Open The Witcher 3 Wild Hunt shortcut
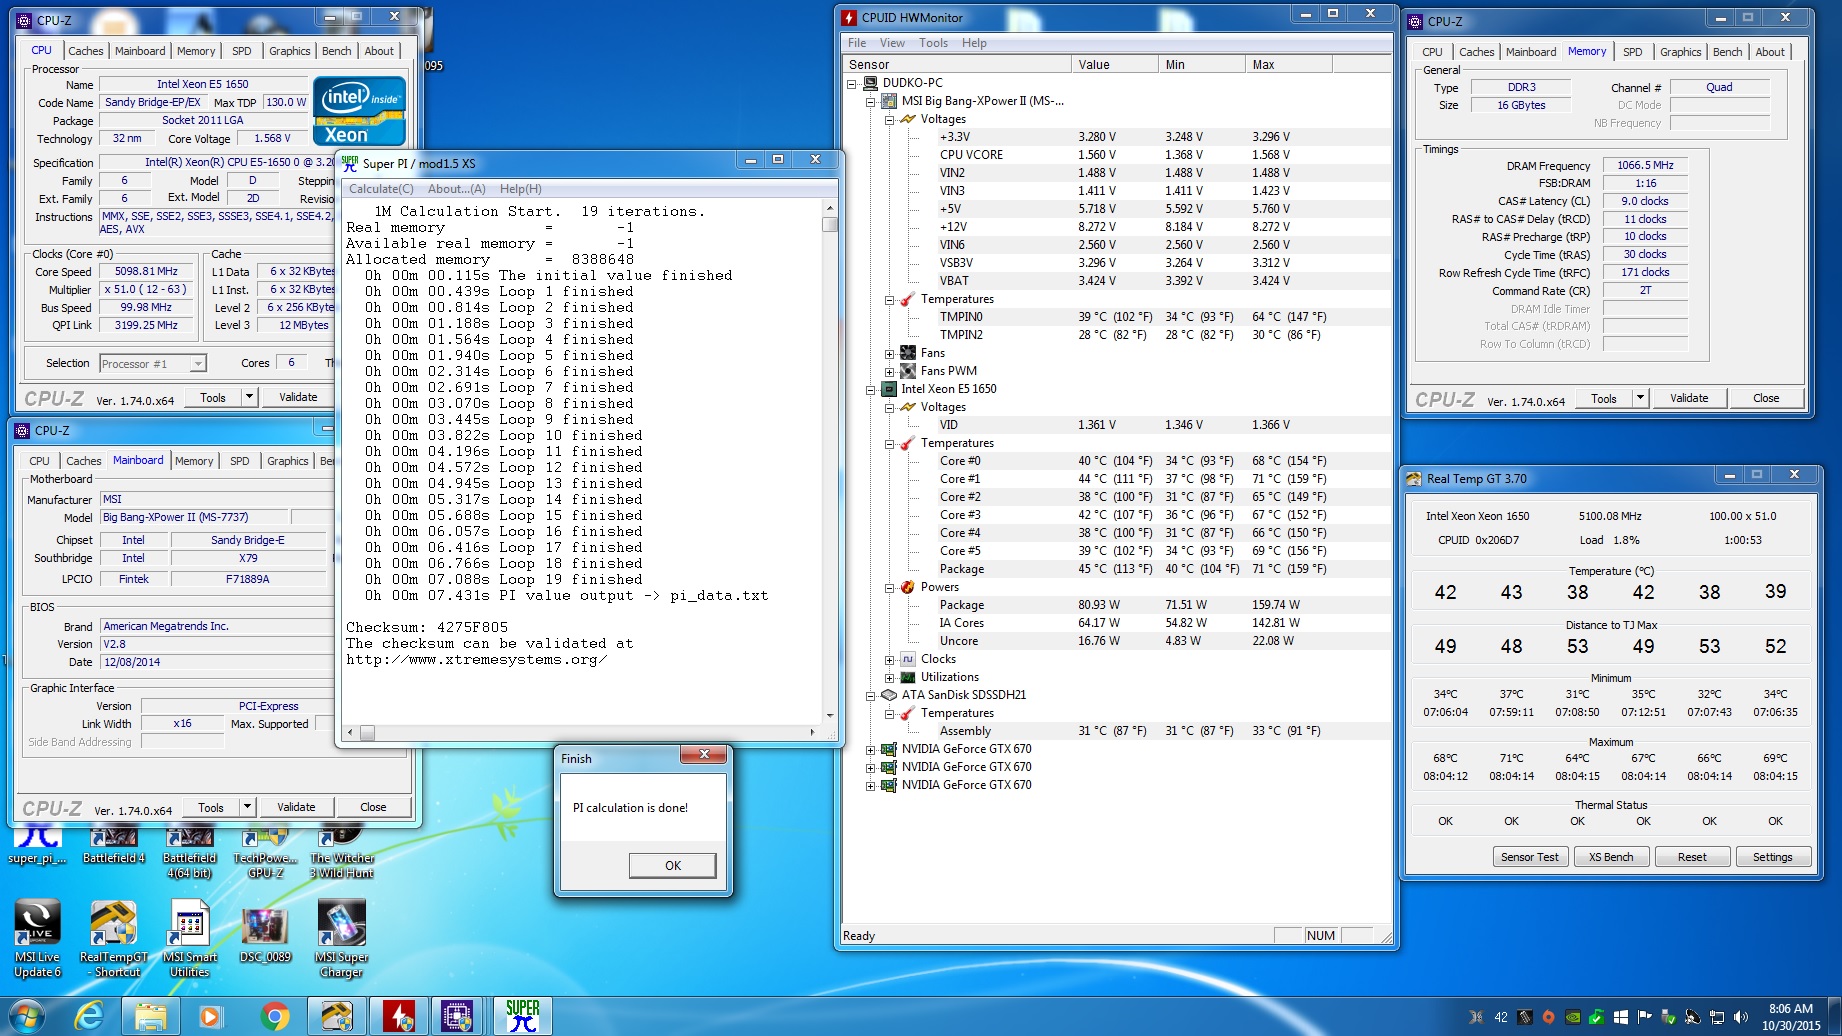This screenshot has width=1842, height=1036. [342, 852]
